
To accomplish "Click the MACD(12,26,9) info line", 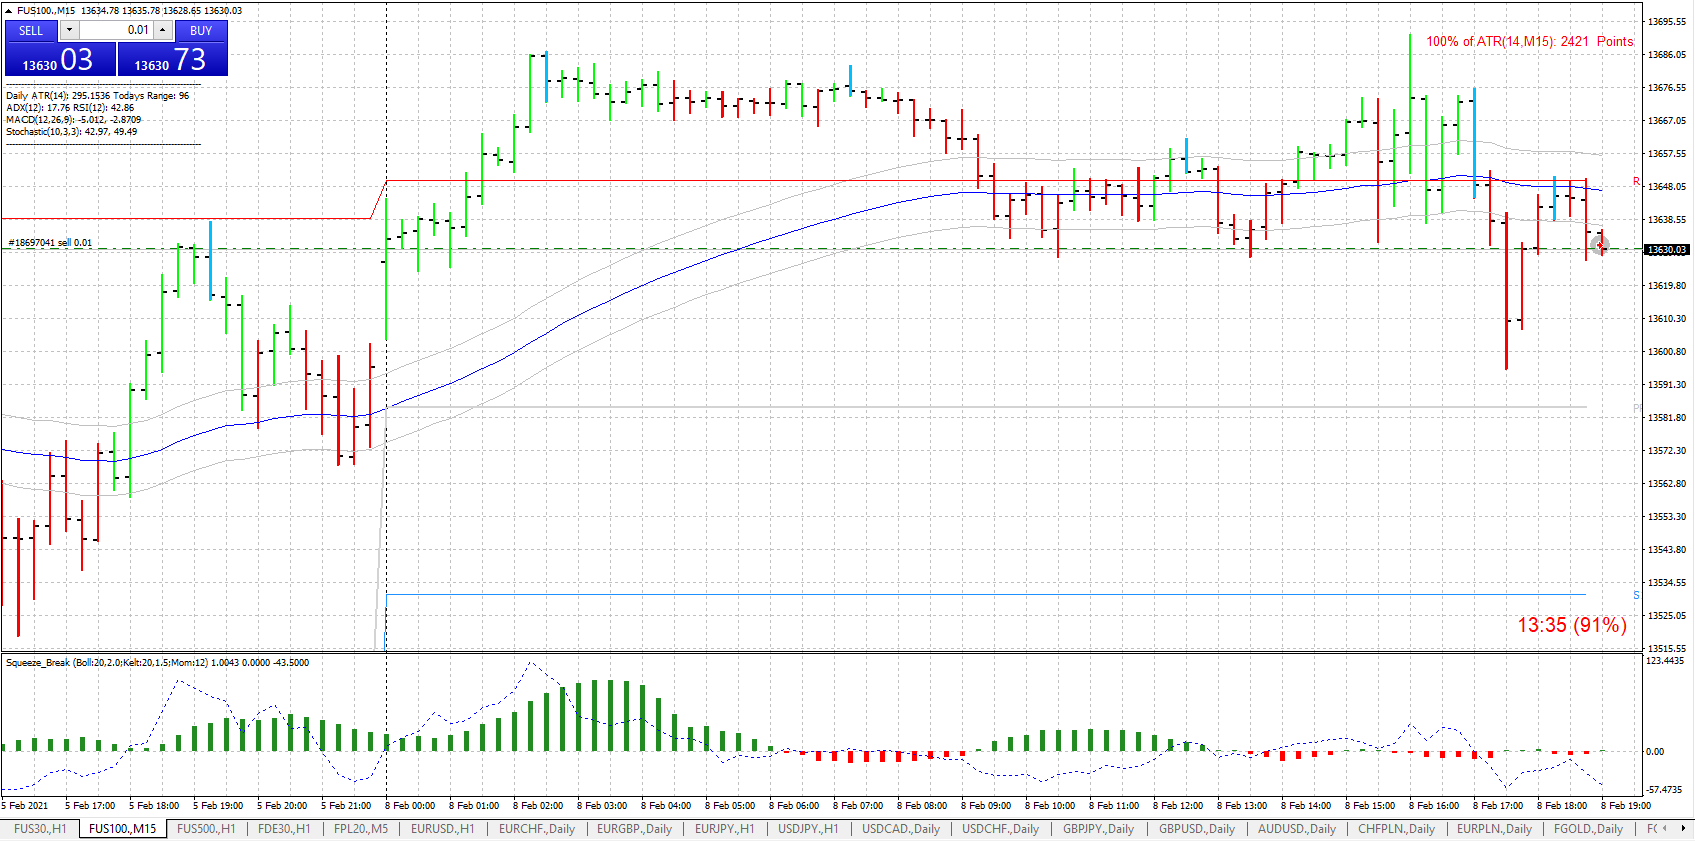I will [x=73, y=120].
